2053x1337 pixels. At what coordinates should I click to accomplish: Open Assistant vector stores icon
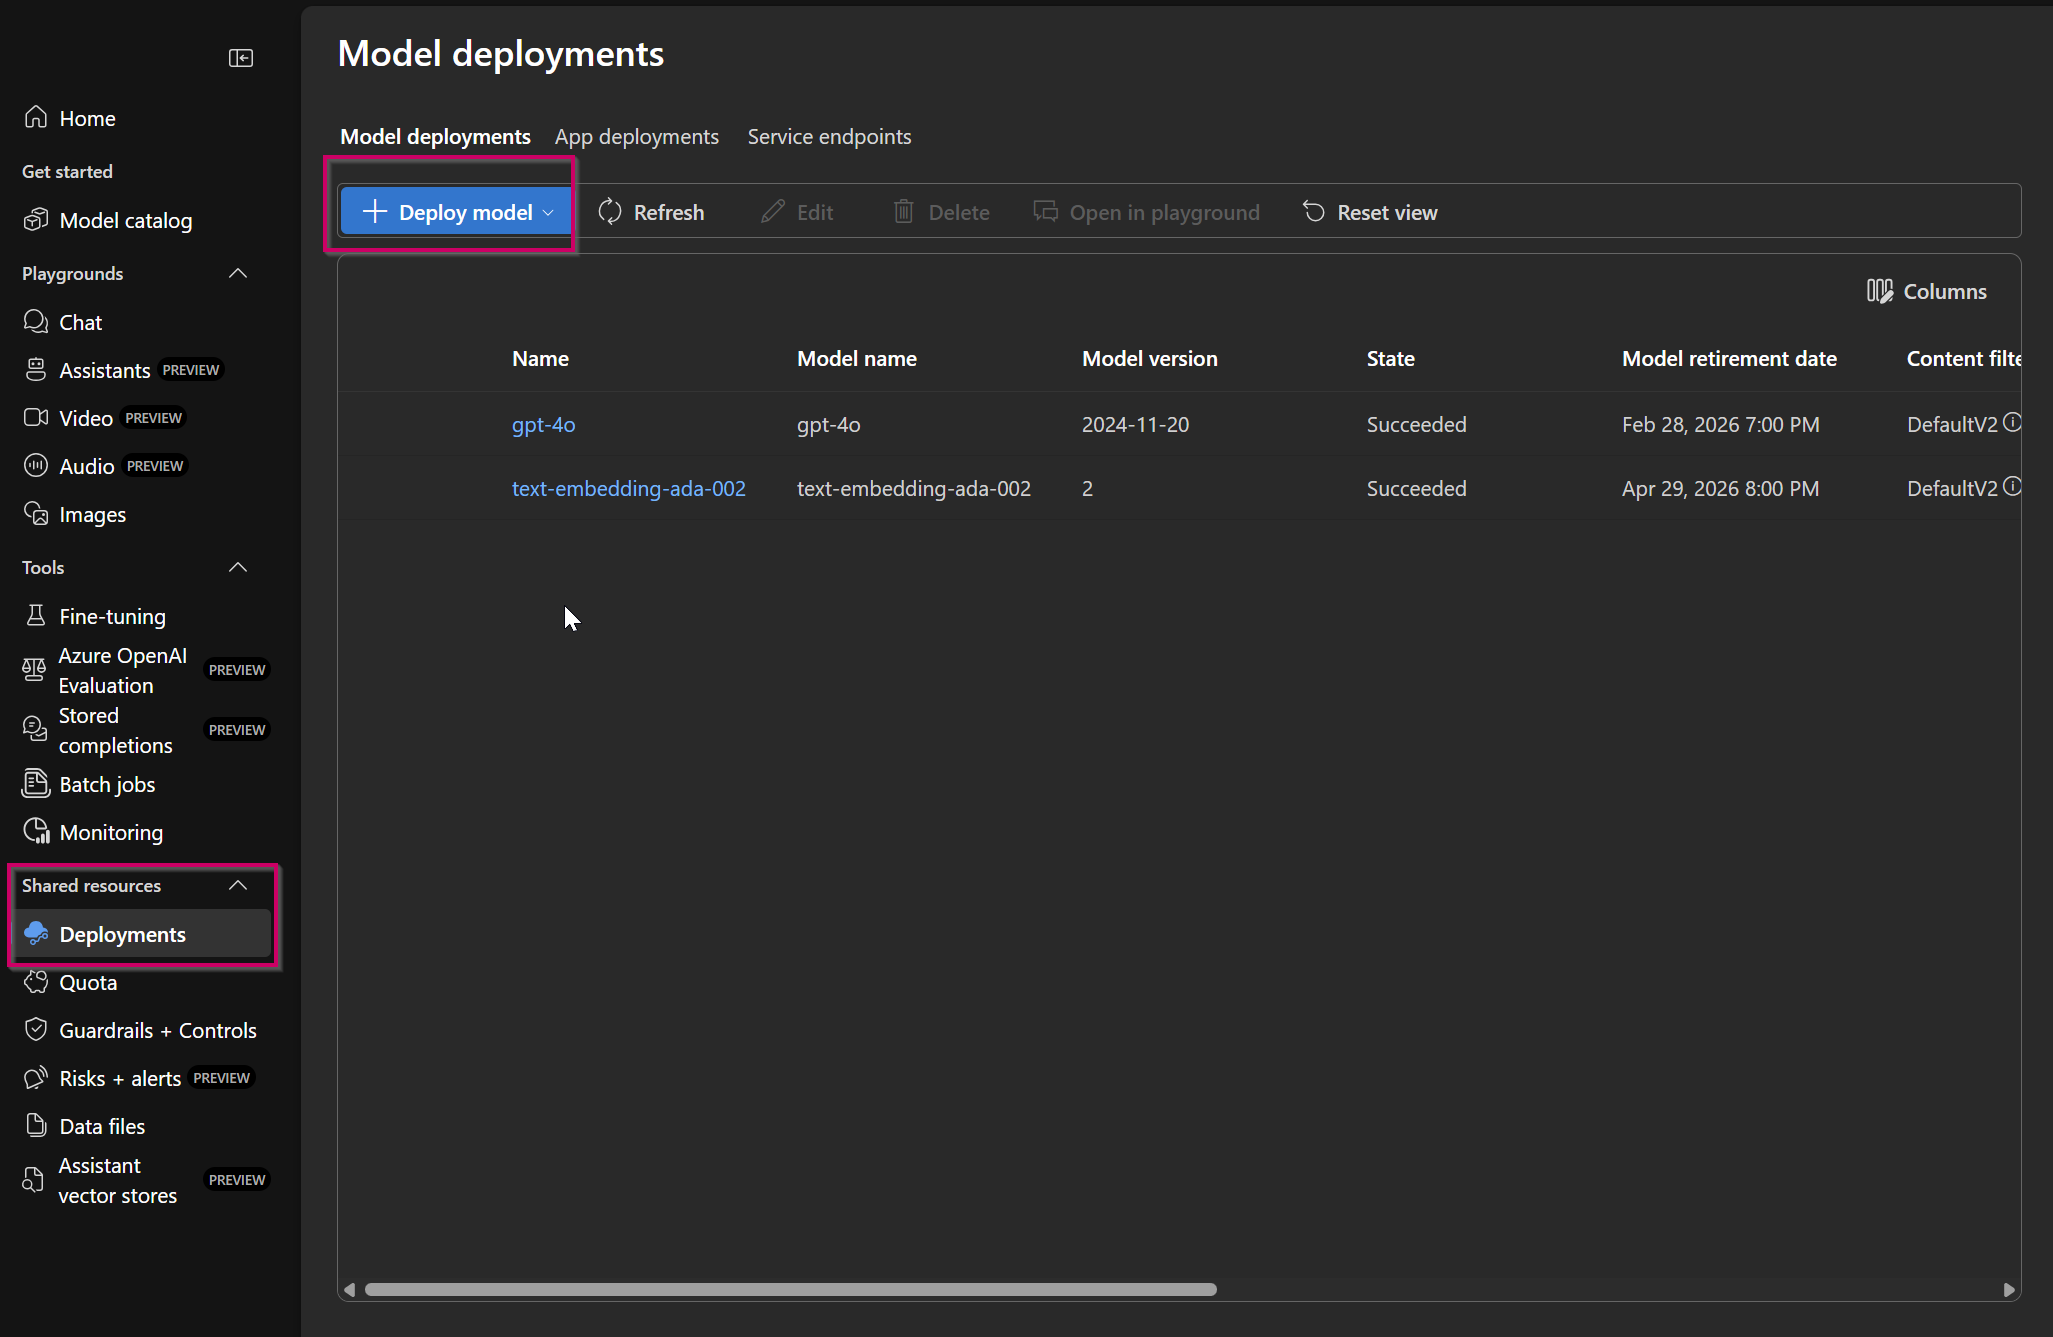click(34, 1180)
